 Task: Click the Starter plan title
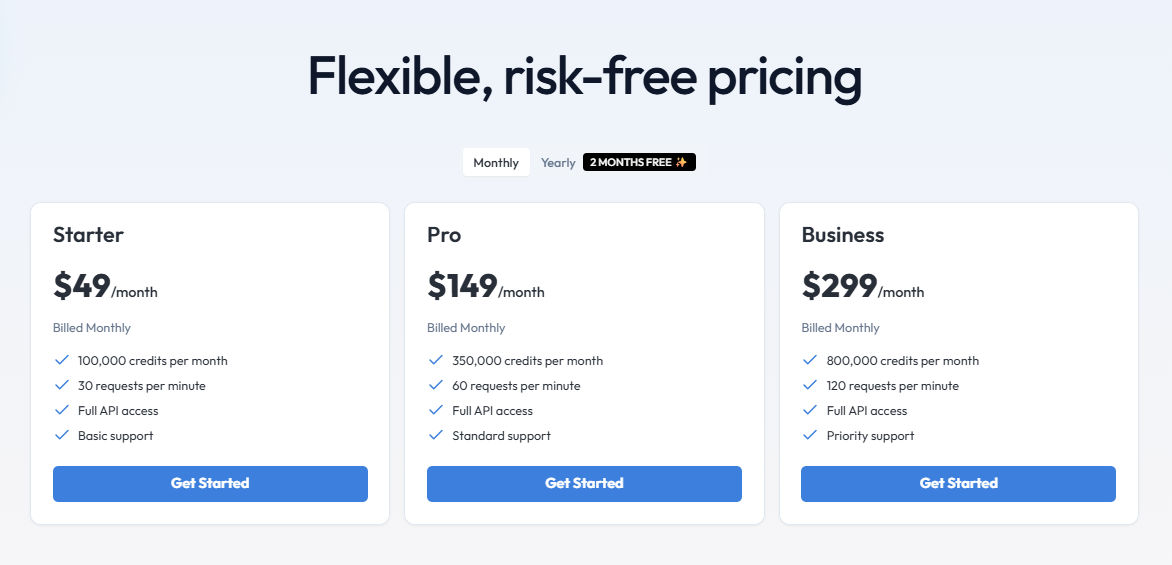coord(88,235)
